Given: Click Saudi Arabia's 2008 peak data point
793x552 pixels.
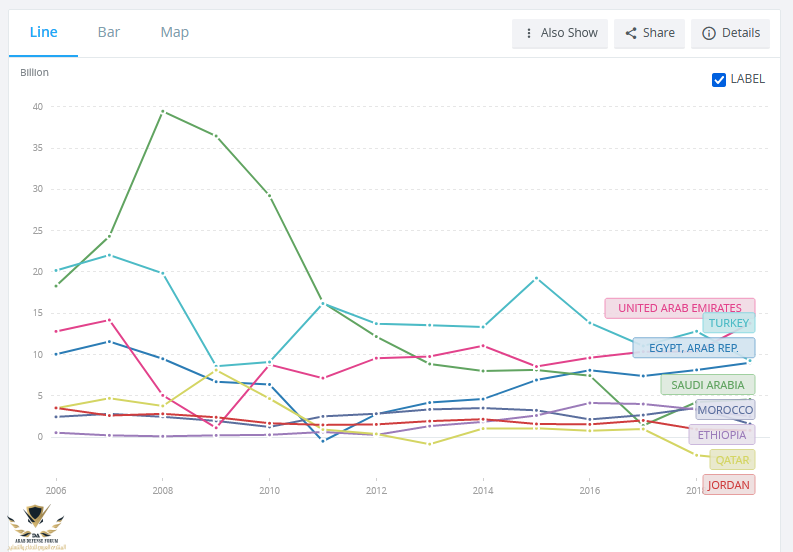Looking at the screenshot, I should [x=162, y=111].
